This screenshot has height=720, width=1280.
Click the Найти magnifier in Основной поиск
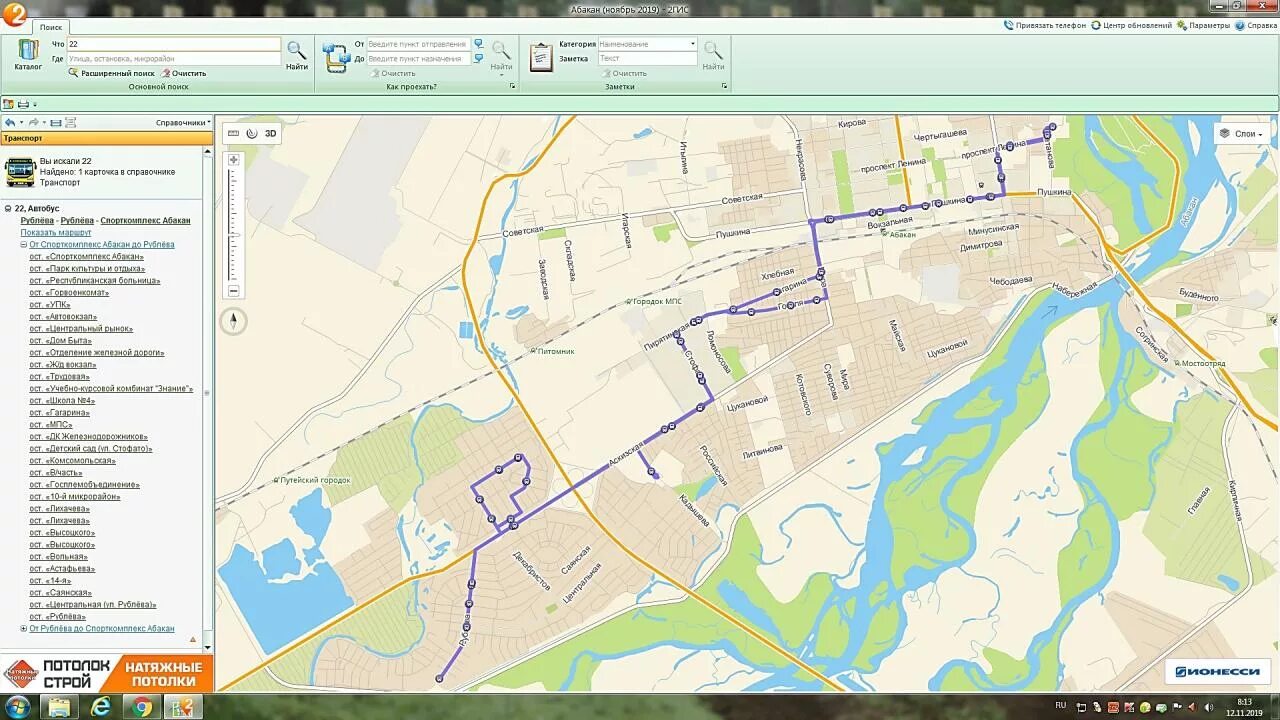tap(297, 55)
